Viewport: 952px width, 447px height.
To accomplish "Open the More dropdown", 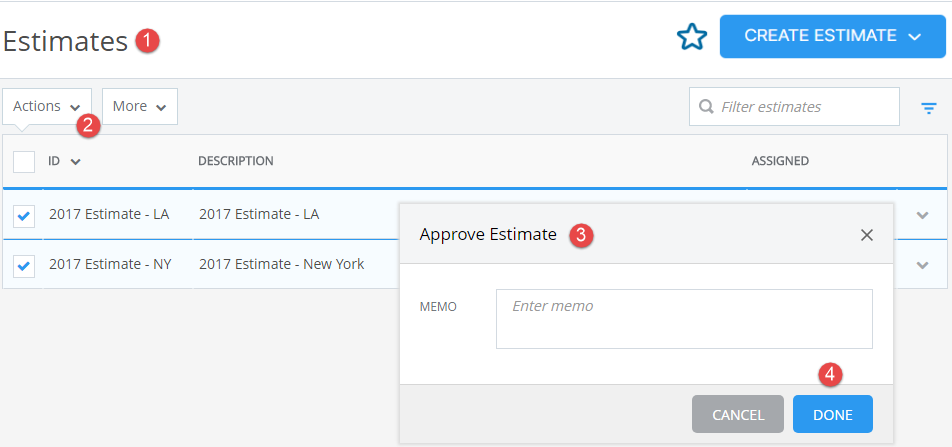I will click(x=140, y=106).
